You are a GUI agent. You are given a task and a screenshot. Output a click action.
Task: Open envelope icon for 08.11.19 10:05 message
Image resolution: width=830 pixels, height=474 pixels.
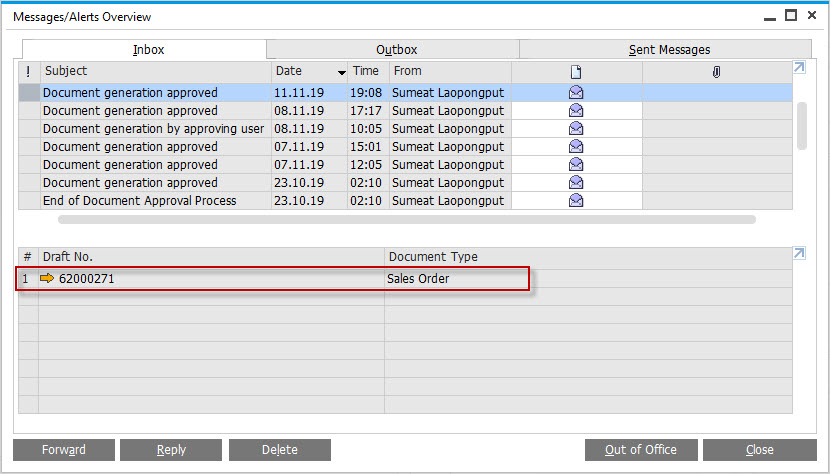pos(576,129)
